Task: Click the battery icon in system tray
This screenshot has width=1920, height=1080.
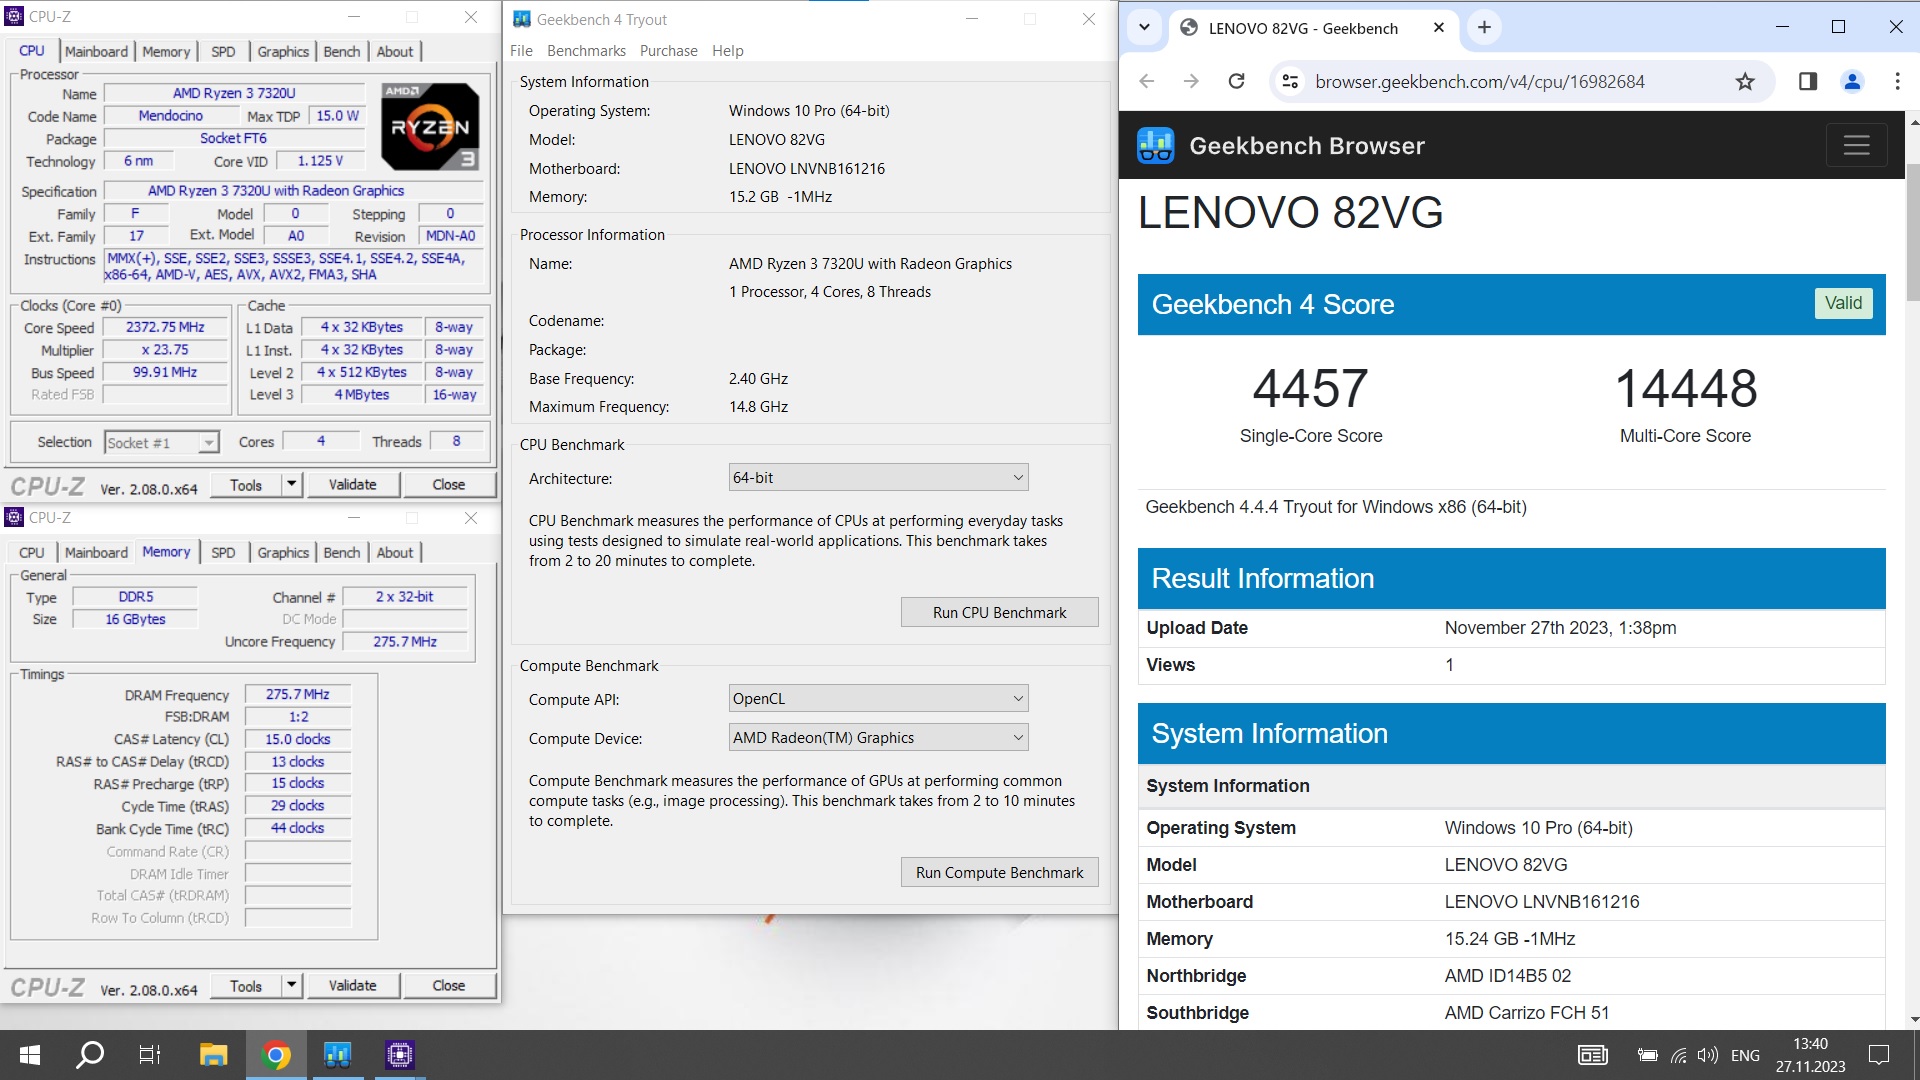Action: tap(1647, 1055)
